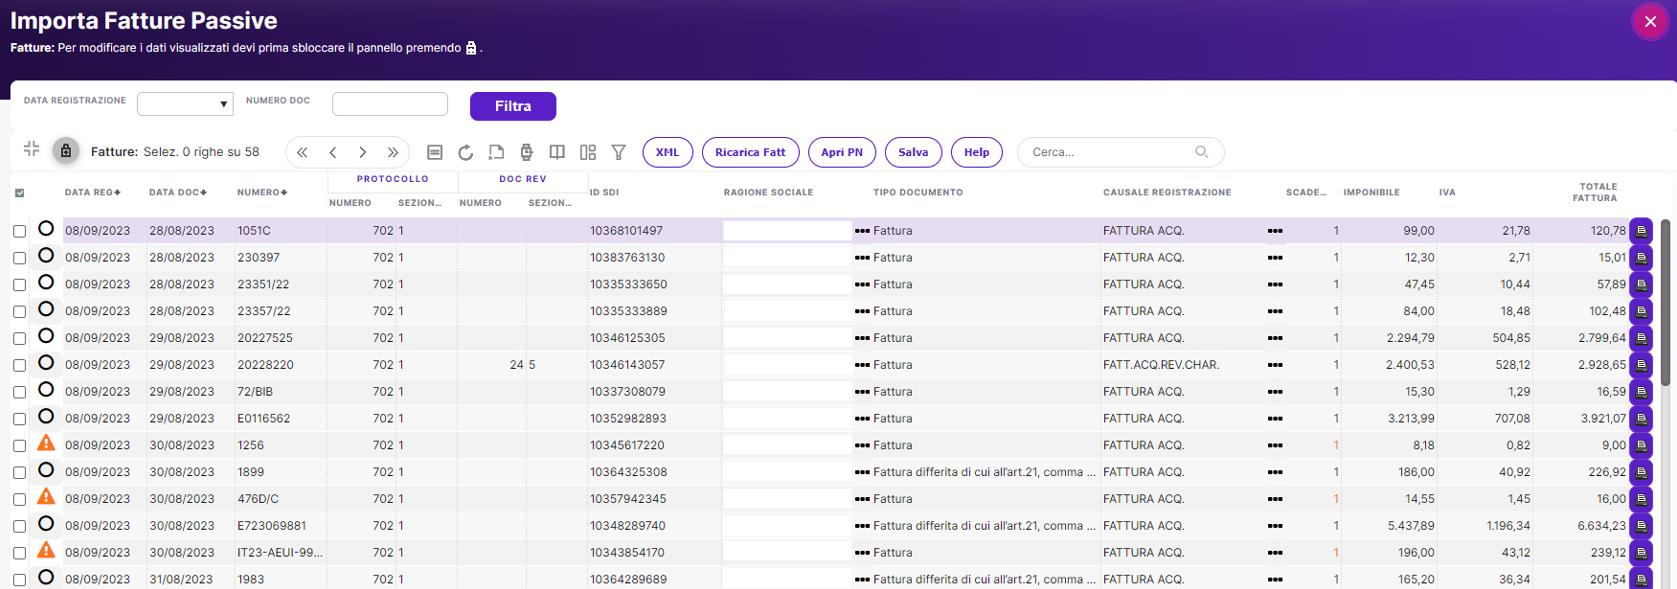Click the small padlock icon in the header hint
This screenshot has height=589, width=1677.
[471, 48]
